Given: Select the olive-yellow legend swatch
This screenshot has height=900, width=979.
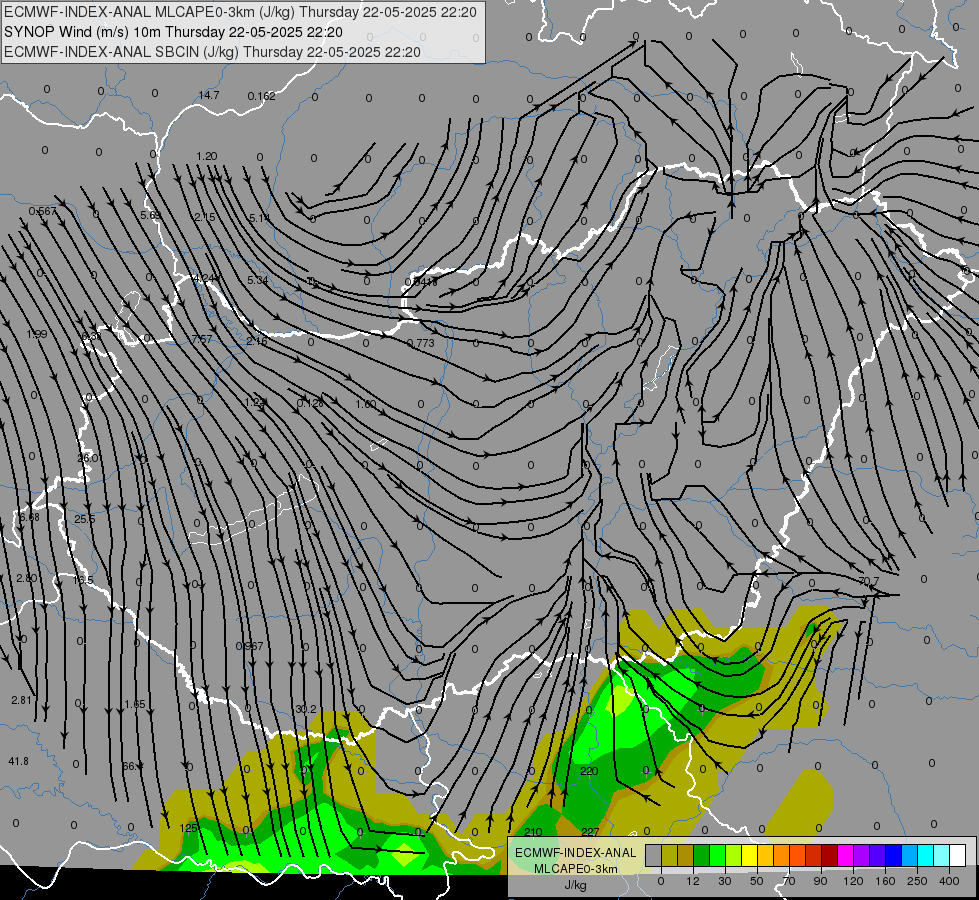Looking at the screenshot, I should coord(669,855).
